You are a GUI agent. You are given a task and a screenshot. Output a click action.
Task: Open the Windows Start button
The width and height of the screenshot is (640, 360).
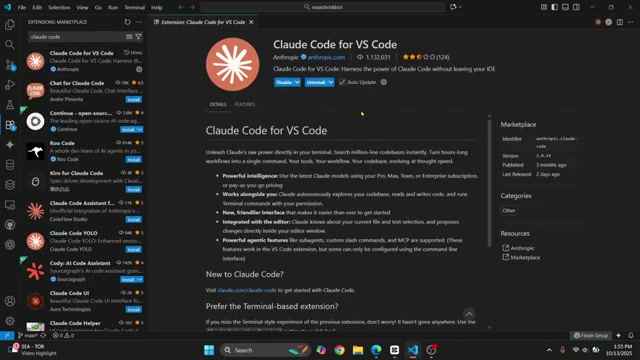[x=209, y=350]
